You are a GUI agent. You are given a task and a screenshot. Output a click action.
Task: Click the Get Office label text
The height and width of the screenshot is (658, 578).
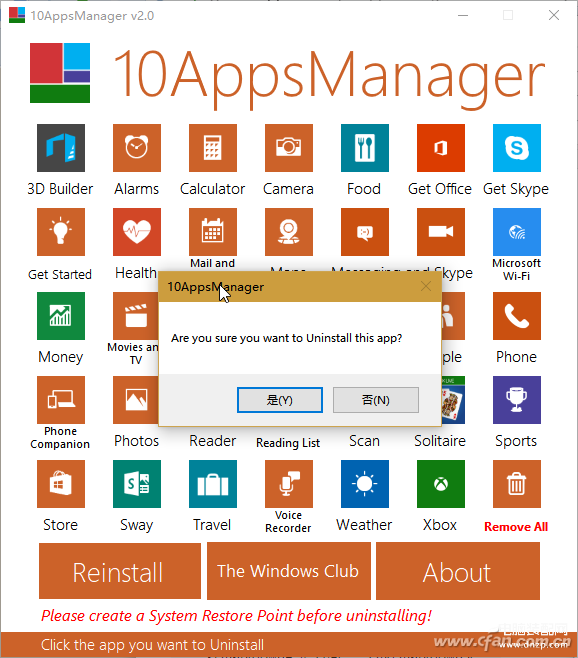(x=440, y=189)
